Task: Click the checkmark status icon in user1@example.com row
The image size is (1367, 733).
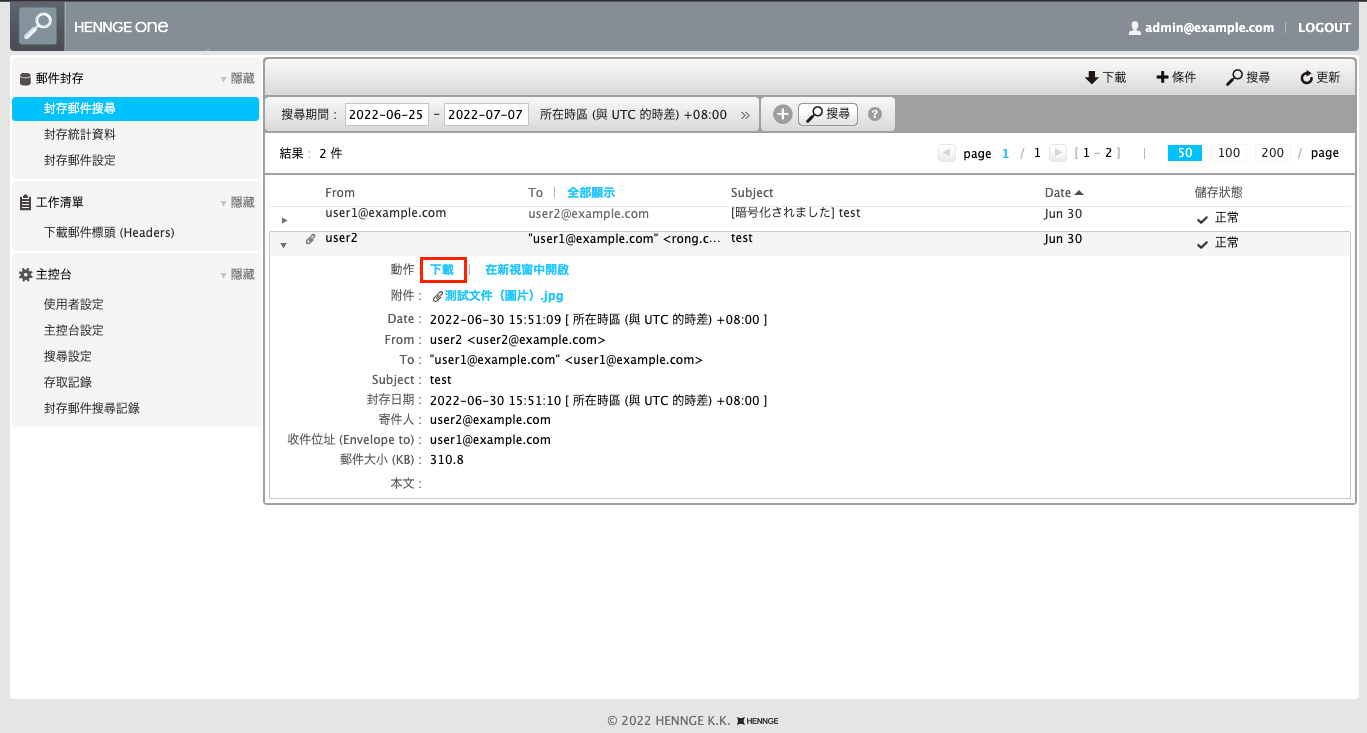Action: coord(1203,218)
